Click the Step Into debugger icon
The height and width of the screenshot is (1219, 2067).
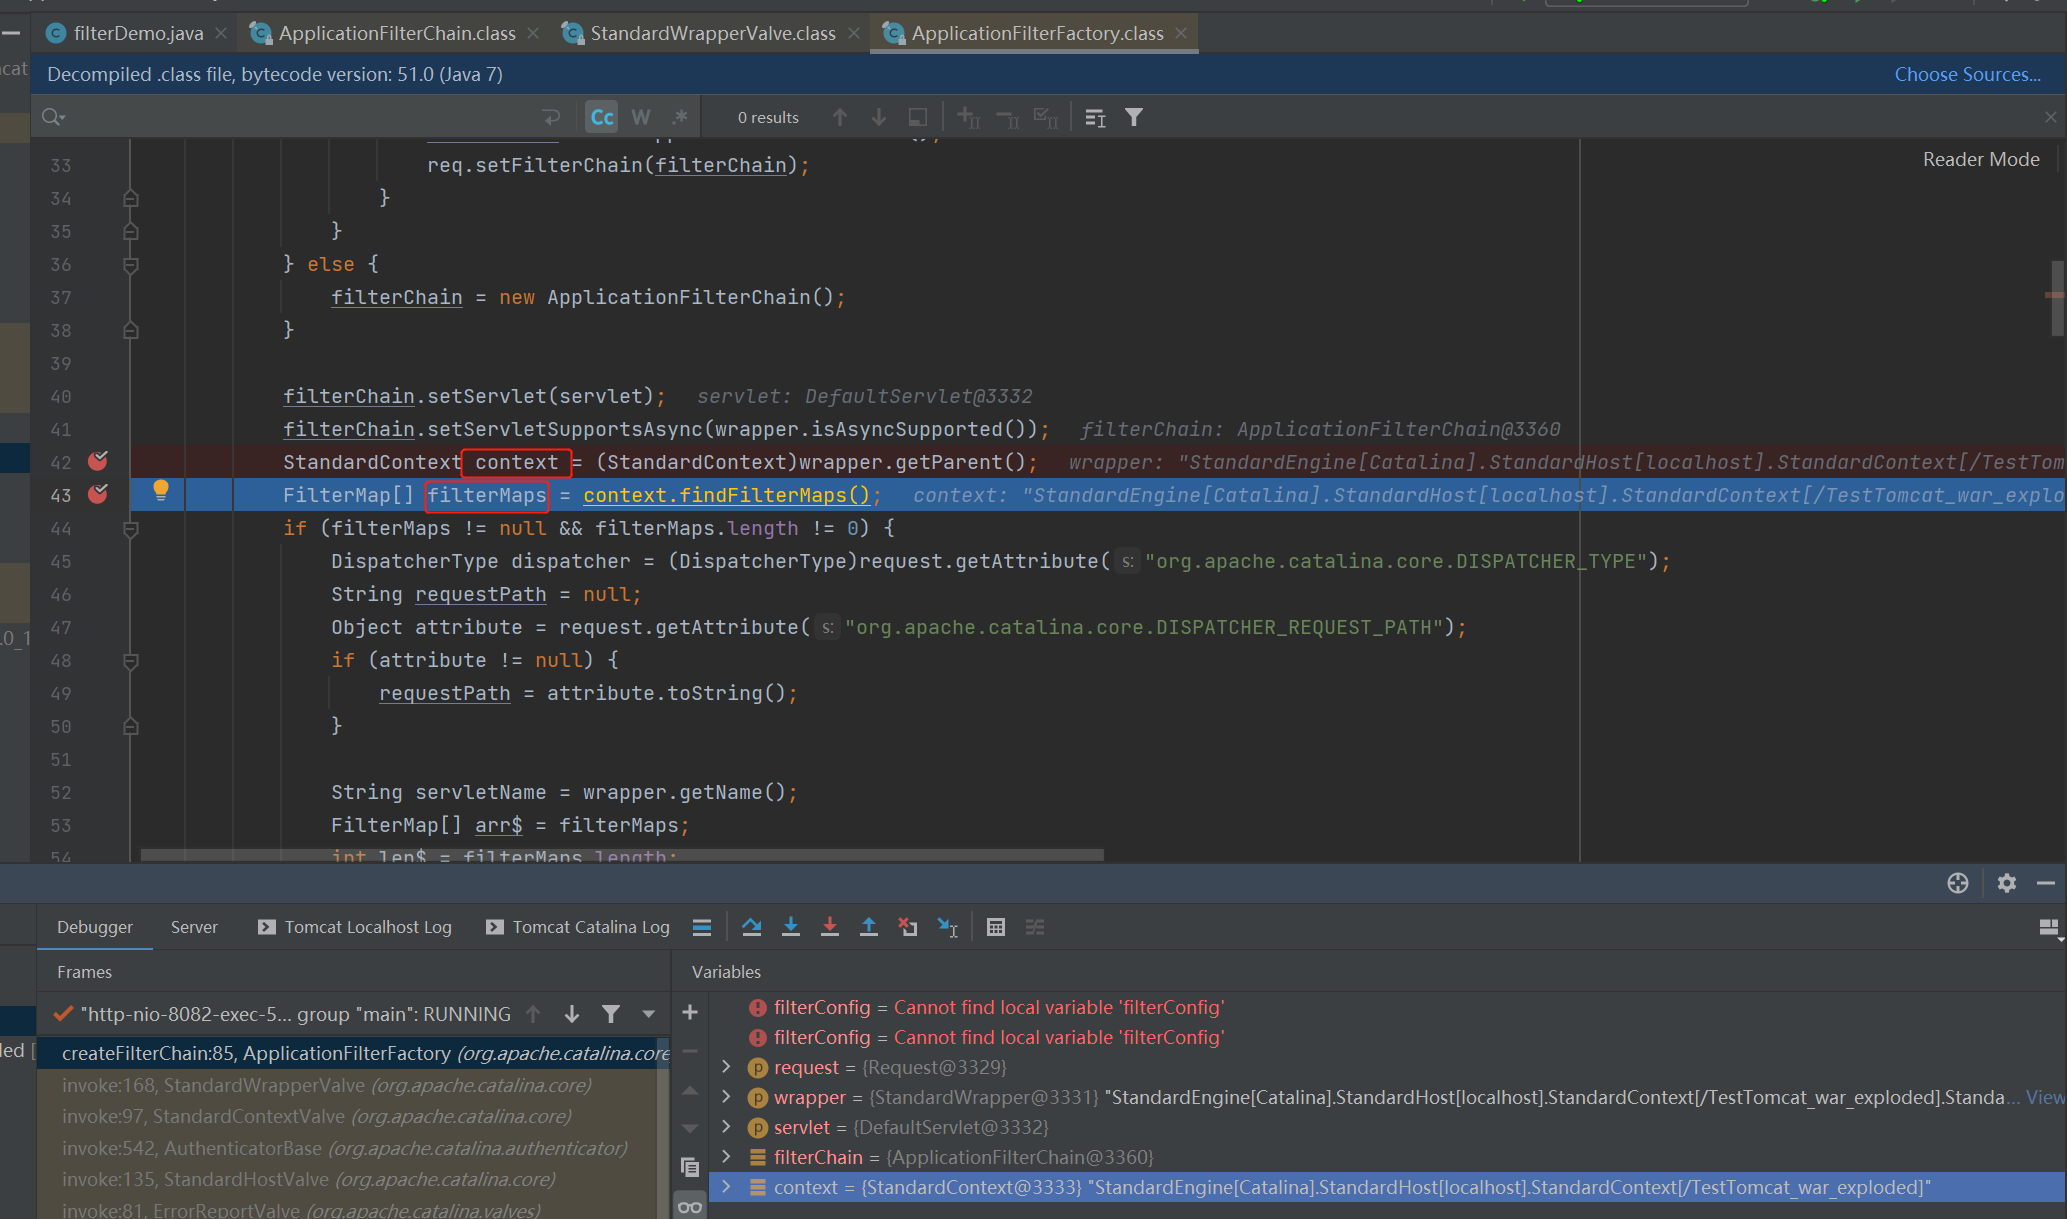(x=791, y=927)
